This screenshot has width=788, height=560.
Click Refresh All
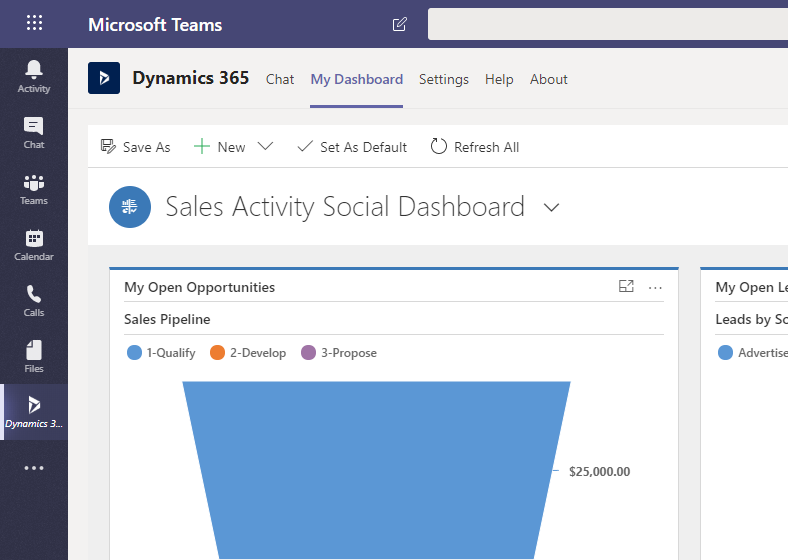[x=475, y=147]
